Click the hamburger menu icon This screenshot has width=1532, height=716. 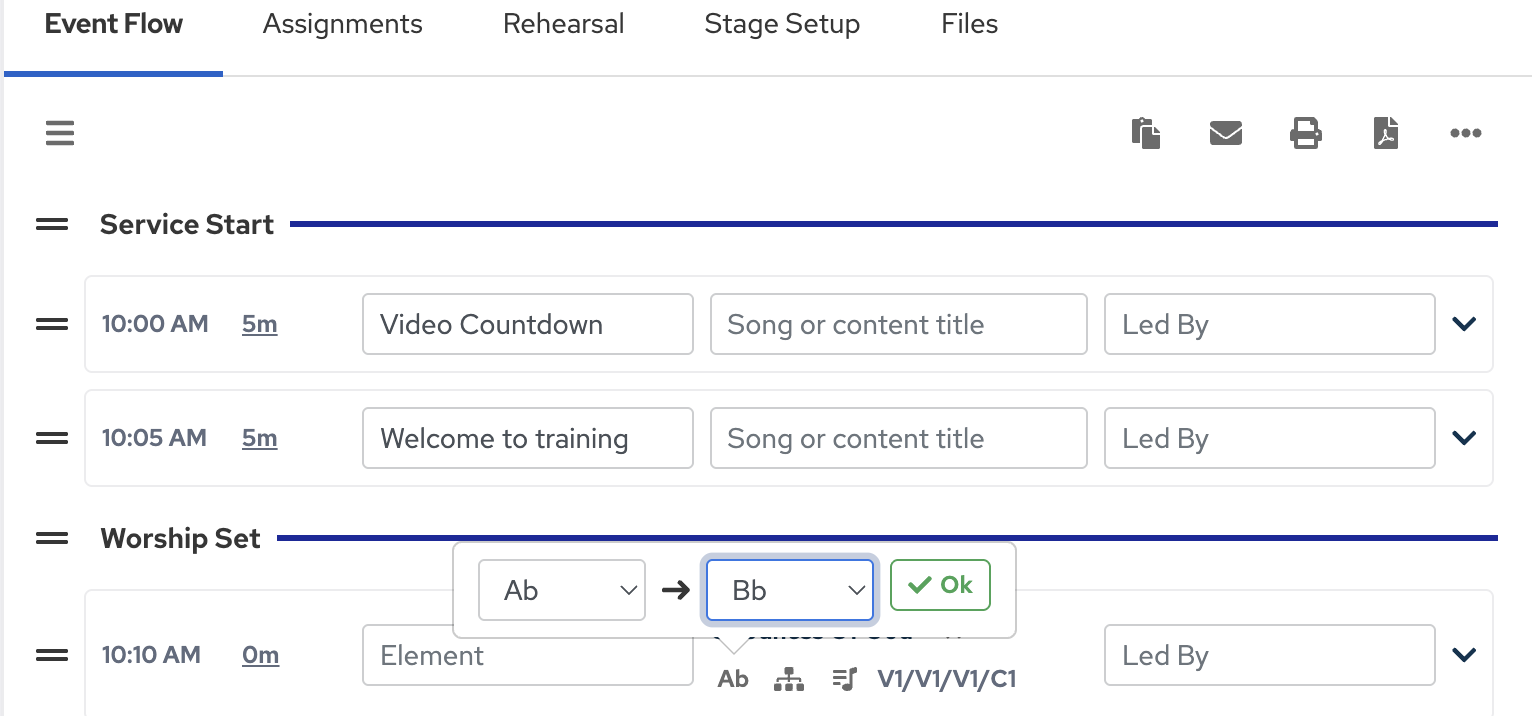click(60, 133)
